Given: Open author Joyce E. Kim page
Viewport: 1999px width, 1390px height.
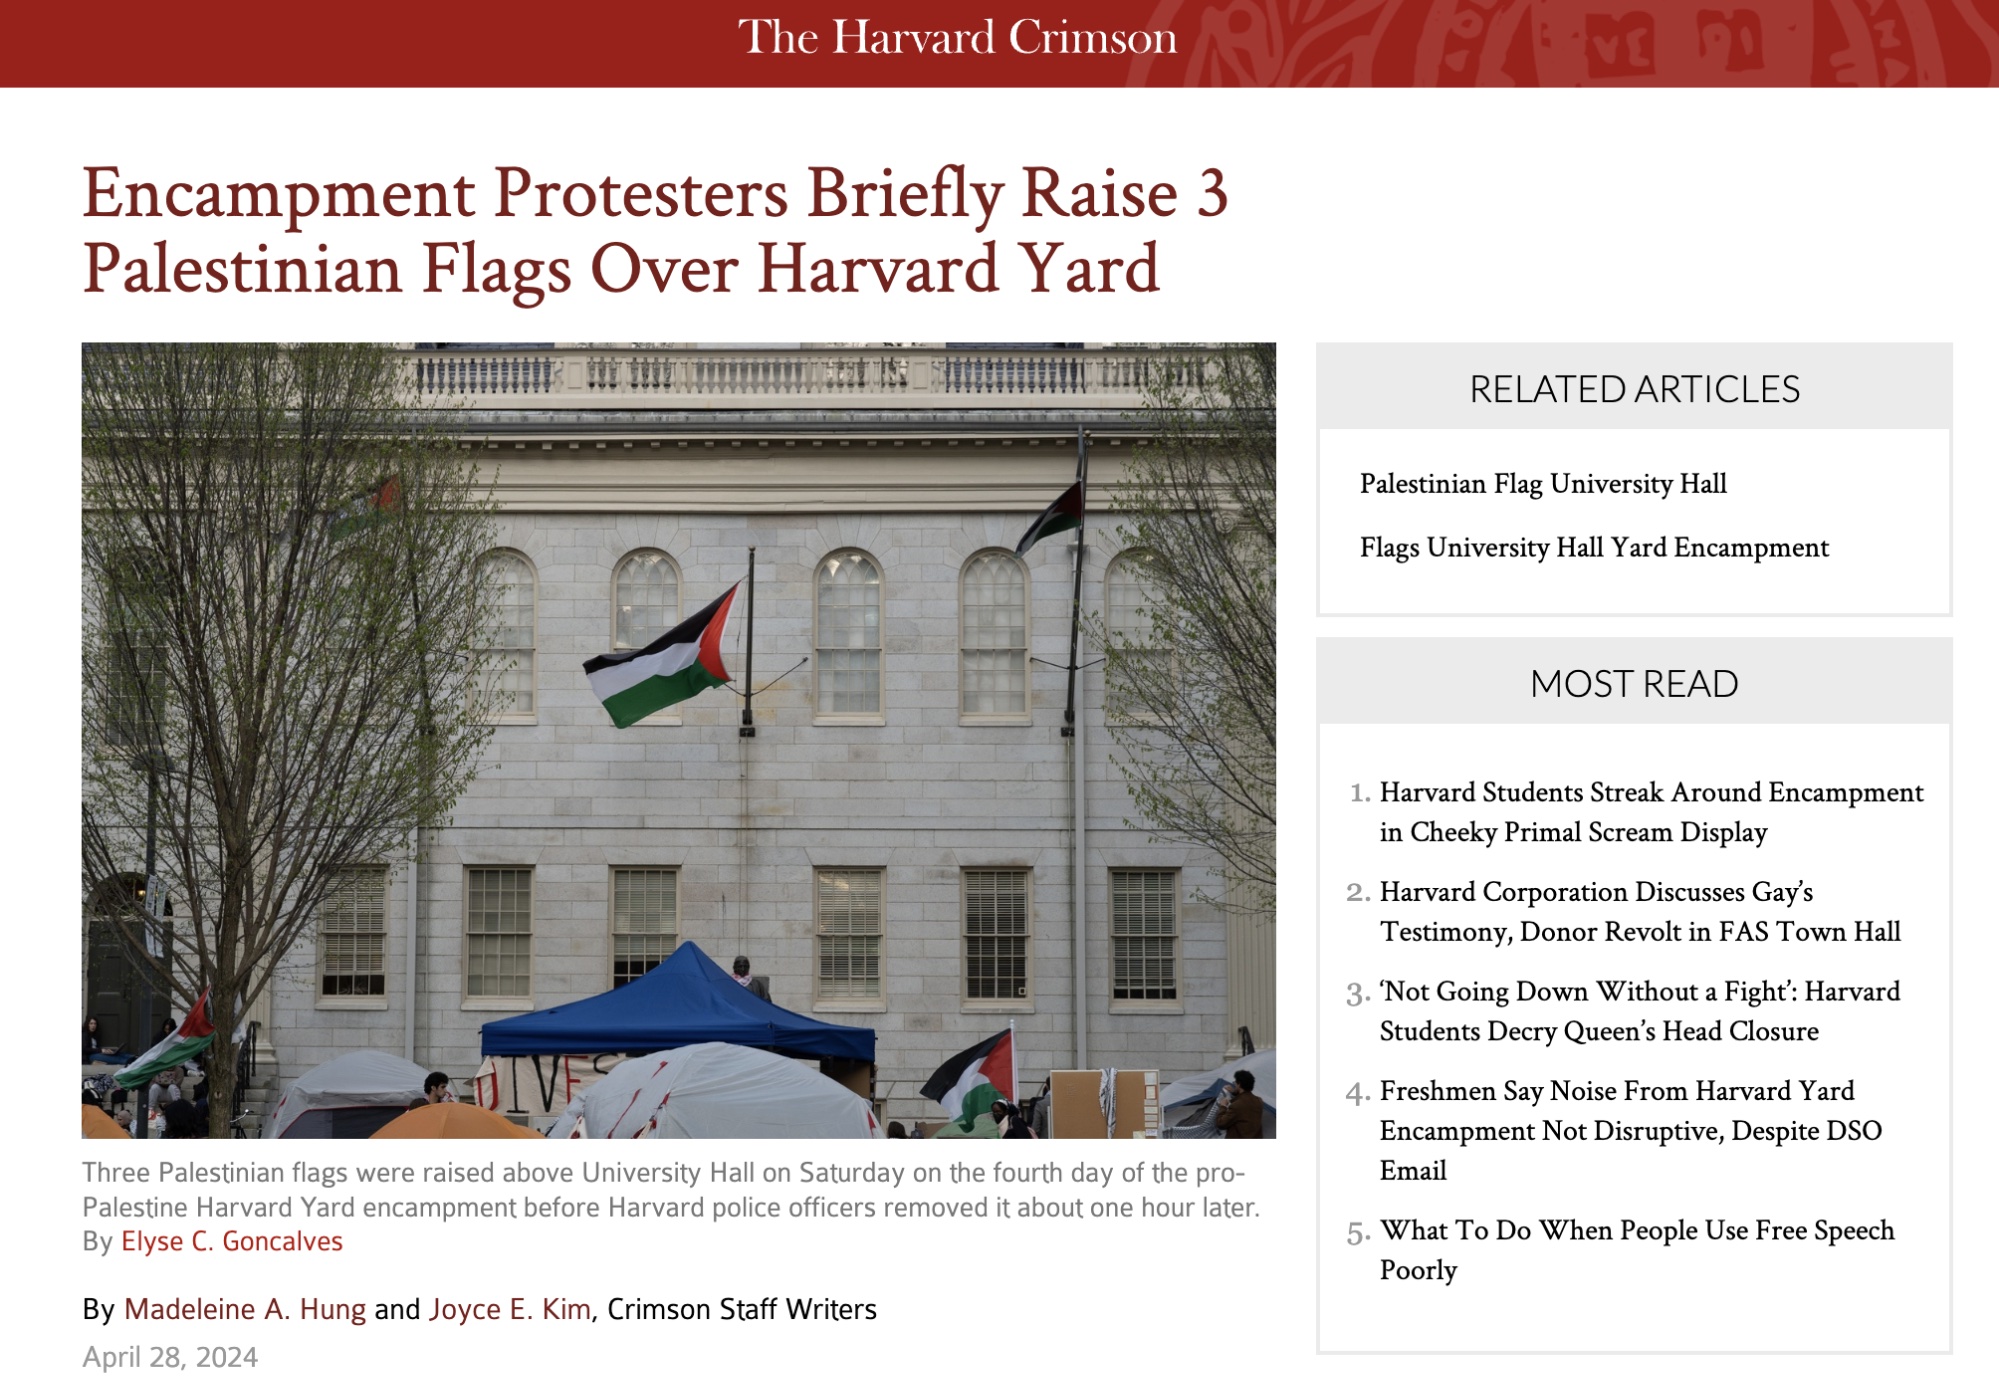Looking at the screenshot, I should (509, 1310).
